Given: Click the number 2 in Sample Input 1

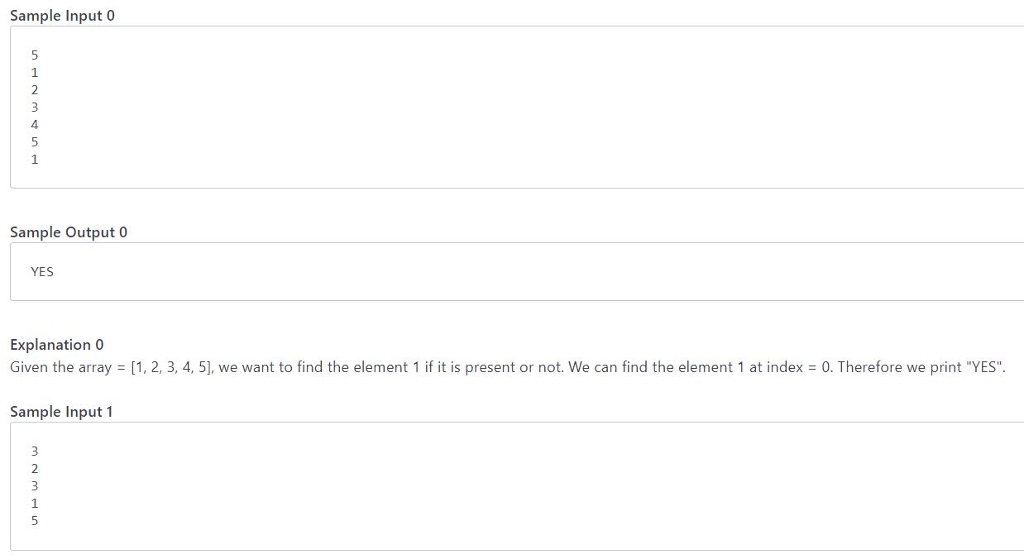Looking at the screenshot, I should point(35,469).
